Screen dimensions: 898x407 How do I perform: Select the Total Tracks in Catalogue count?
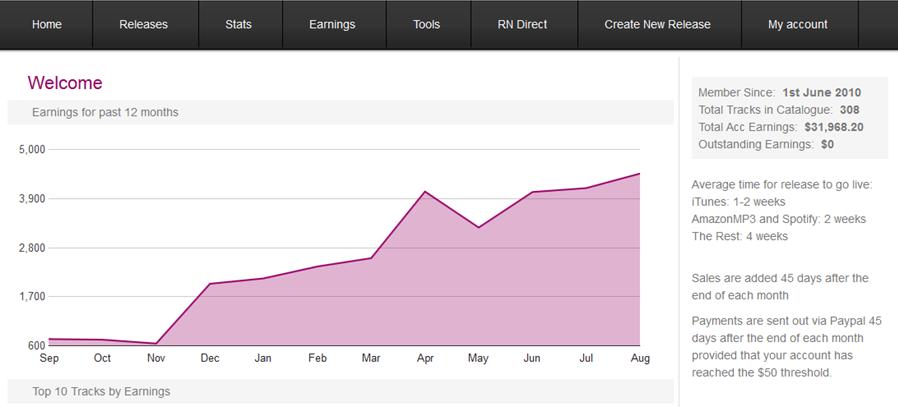(849, 110)
